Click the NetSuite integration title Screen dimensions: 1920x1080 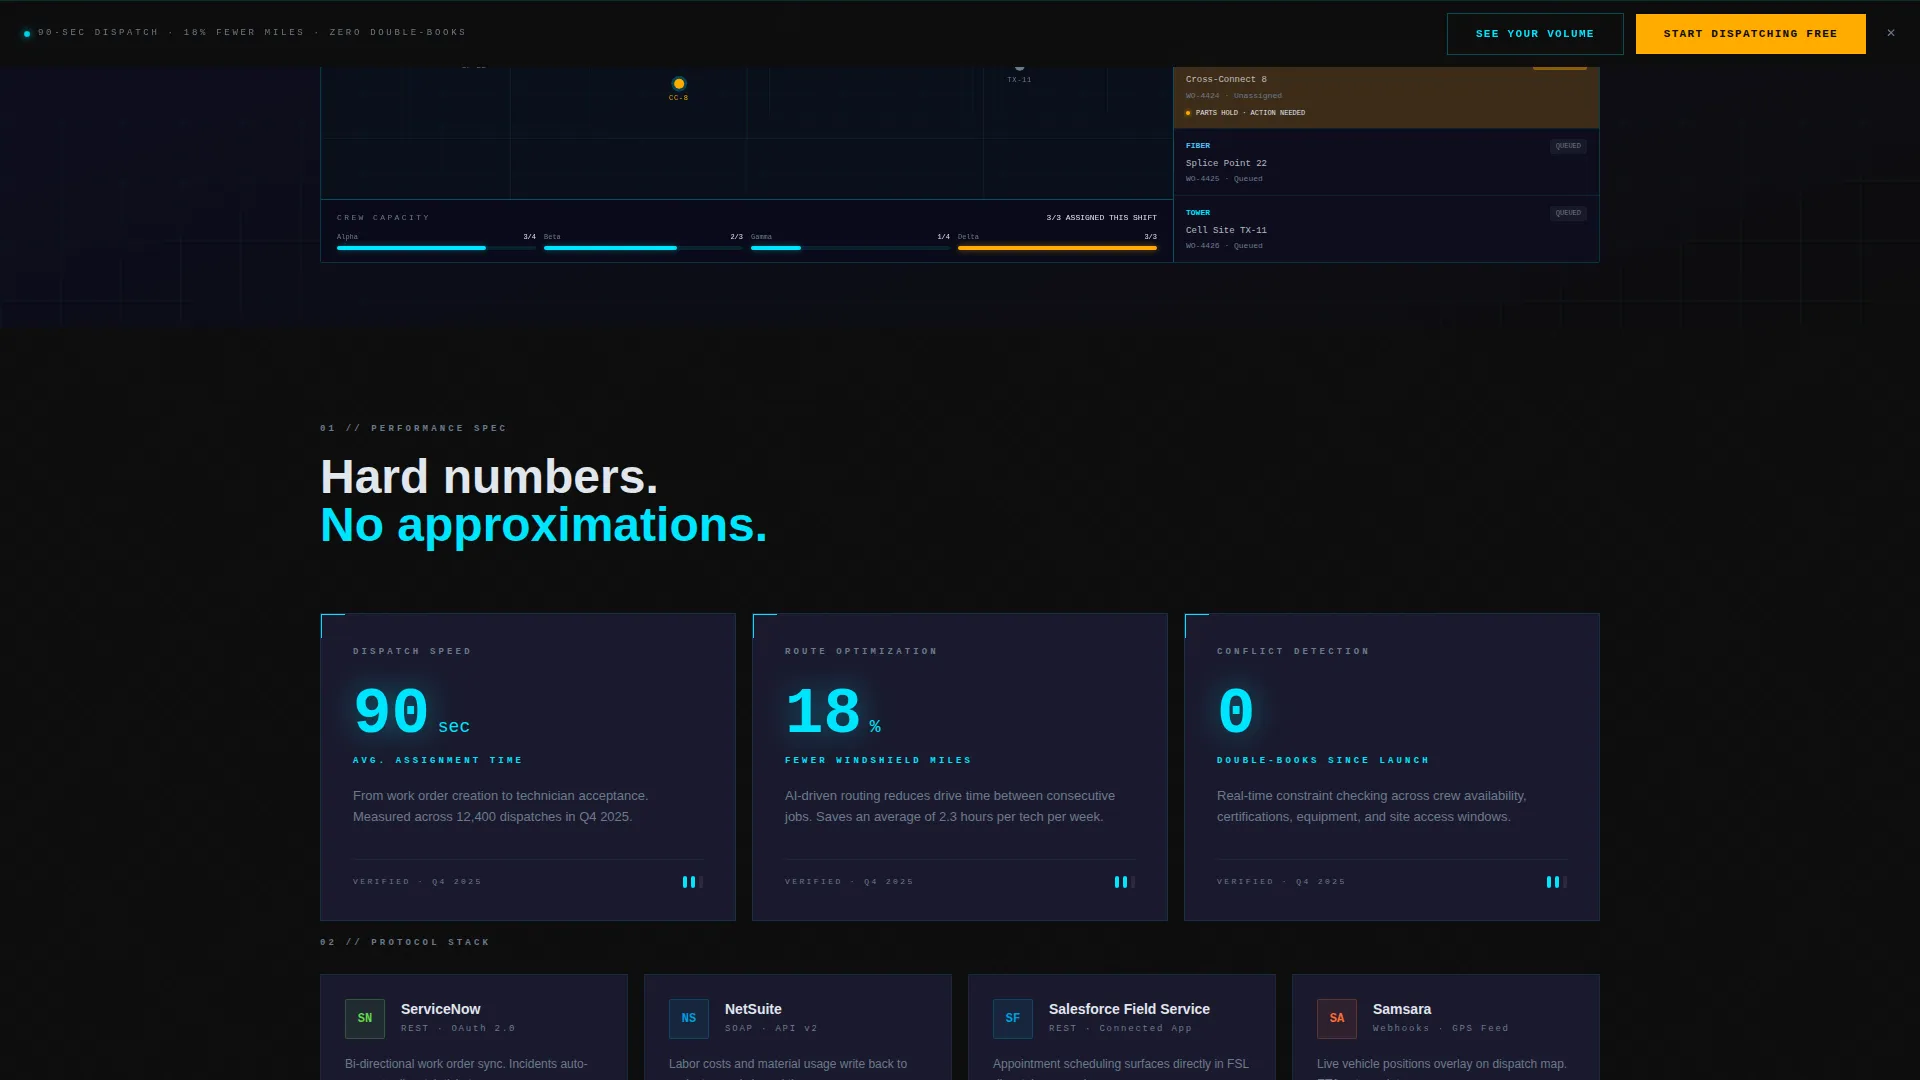click(753, 1009)
